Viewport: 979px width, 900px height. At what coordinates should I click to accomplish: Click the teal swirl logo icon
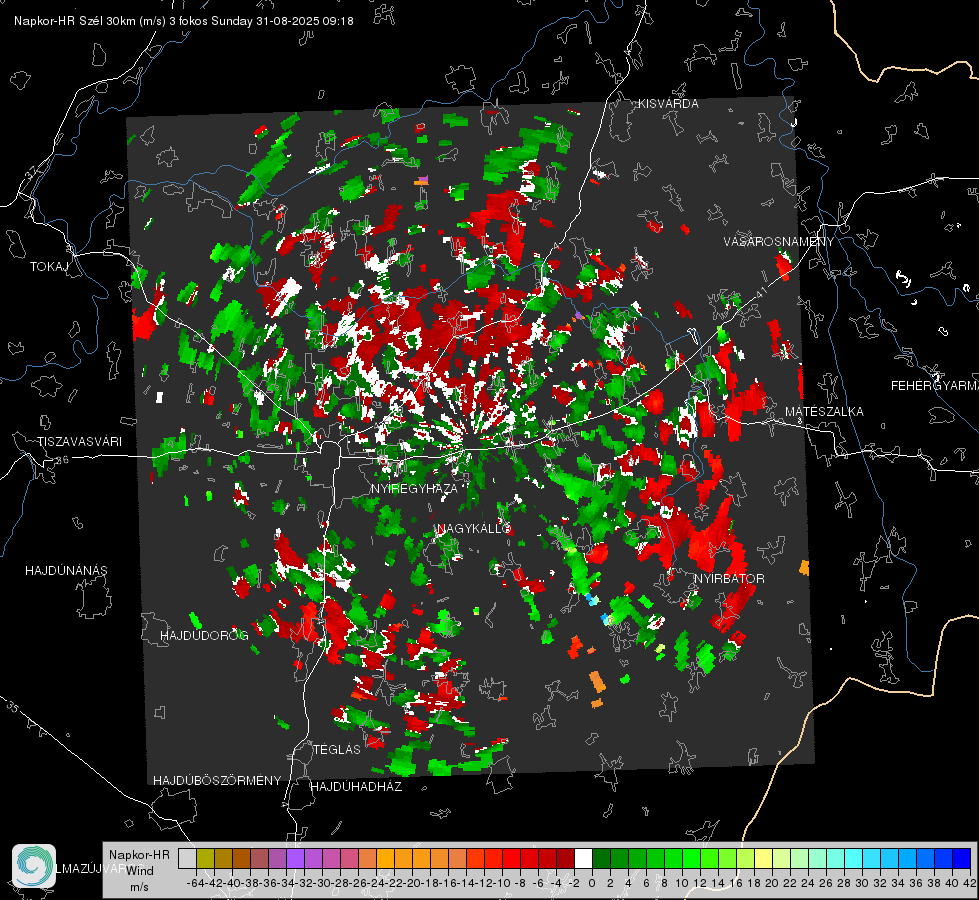(x=34, y=866)
